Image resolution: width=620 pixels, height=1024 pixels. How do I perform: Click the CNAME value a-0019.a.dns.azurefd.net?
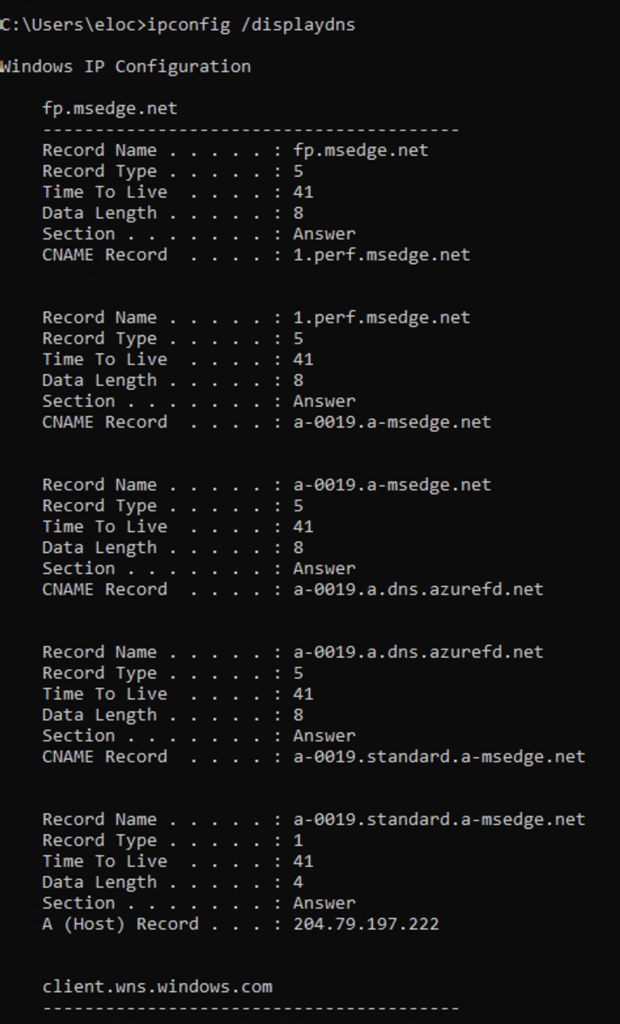418,589
